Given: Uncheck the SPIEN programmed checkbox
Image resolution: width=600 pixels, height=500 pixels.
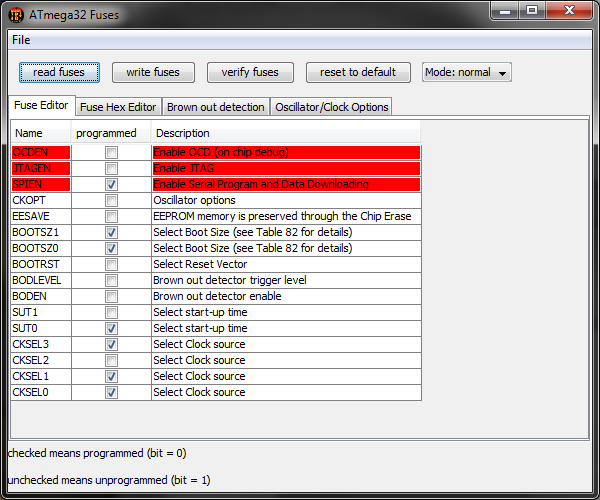Looking at the screenshot, I should click(111, 184).
